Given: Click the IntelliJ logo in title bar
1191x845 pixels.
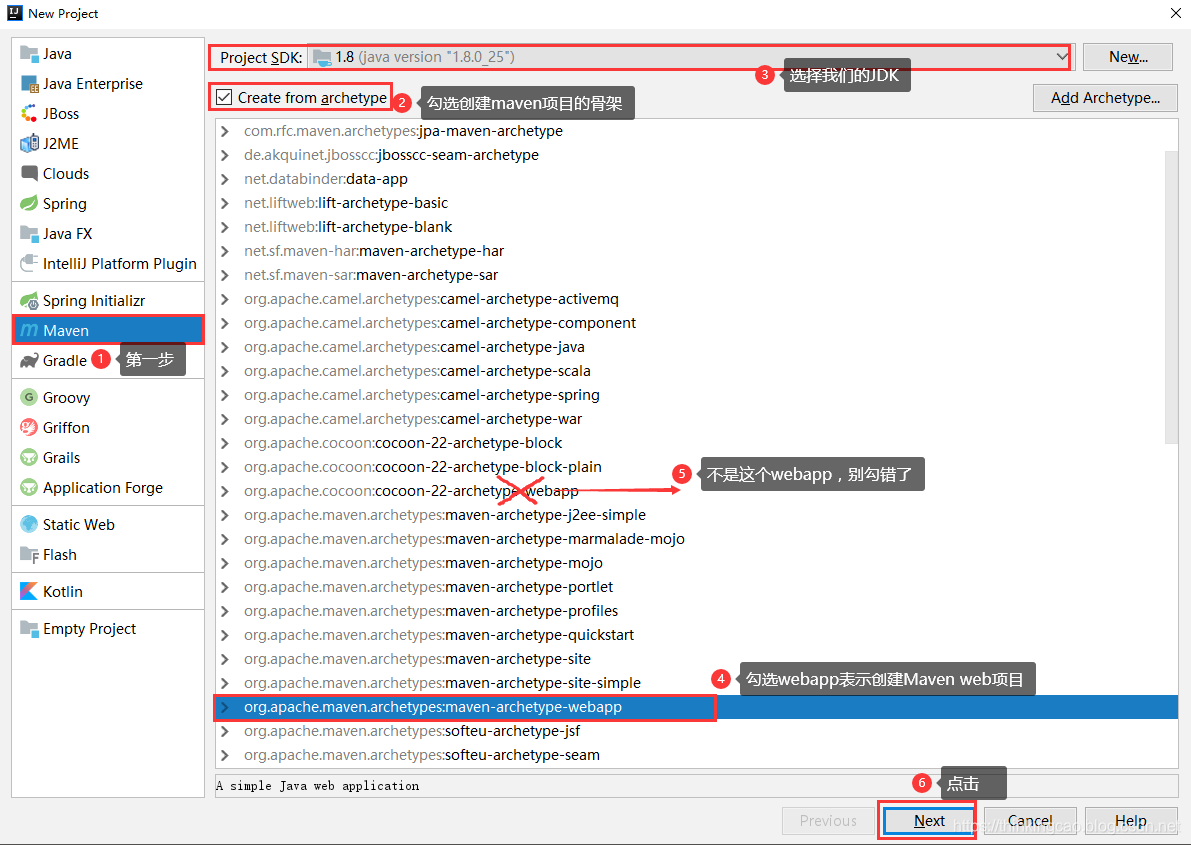Looking at the screenshot, I should [x=14, y=13].
